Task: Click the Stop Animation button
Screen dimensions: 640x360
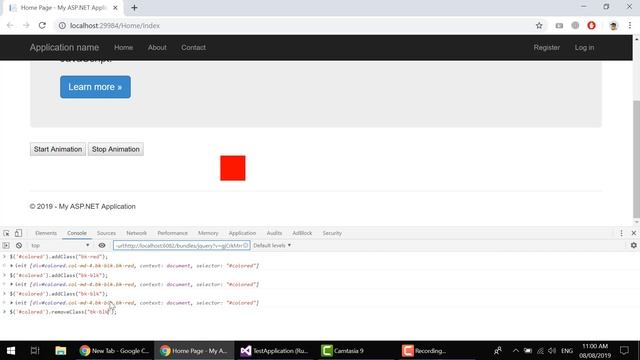Action: click(116, 149)
